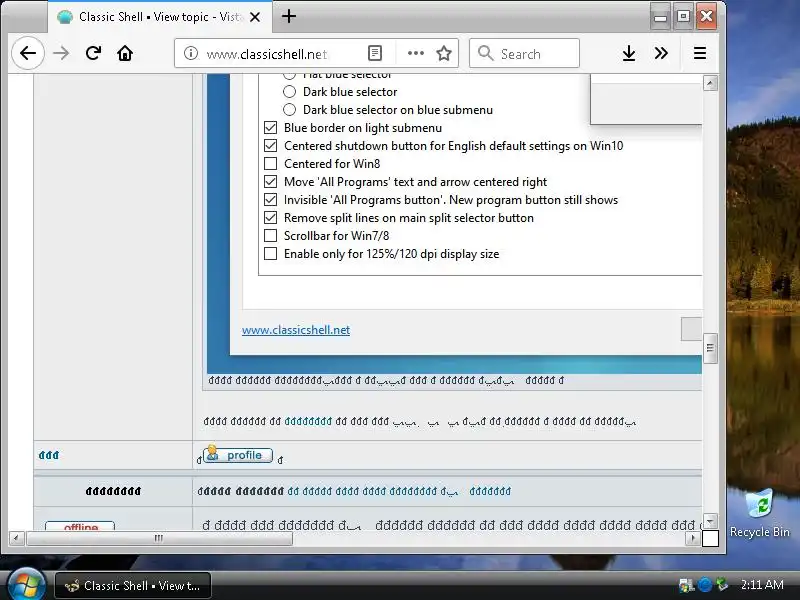Screen dimensions: 800x600
Task: Click horizontal scrollbar right arrow
Action: click(692, 538)
